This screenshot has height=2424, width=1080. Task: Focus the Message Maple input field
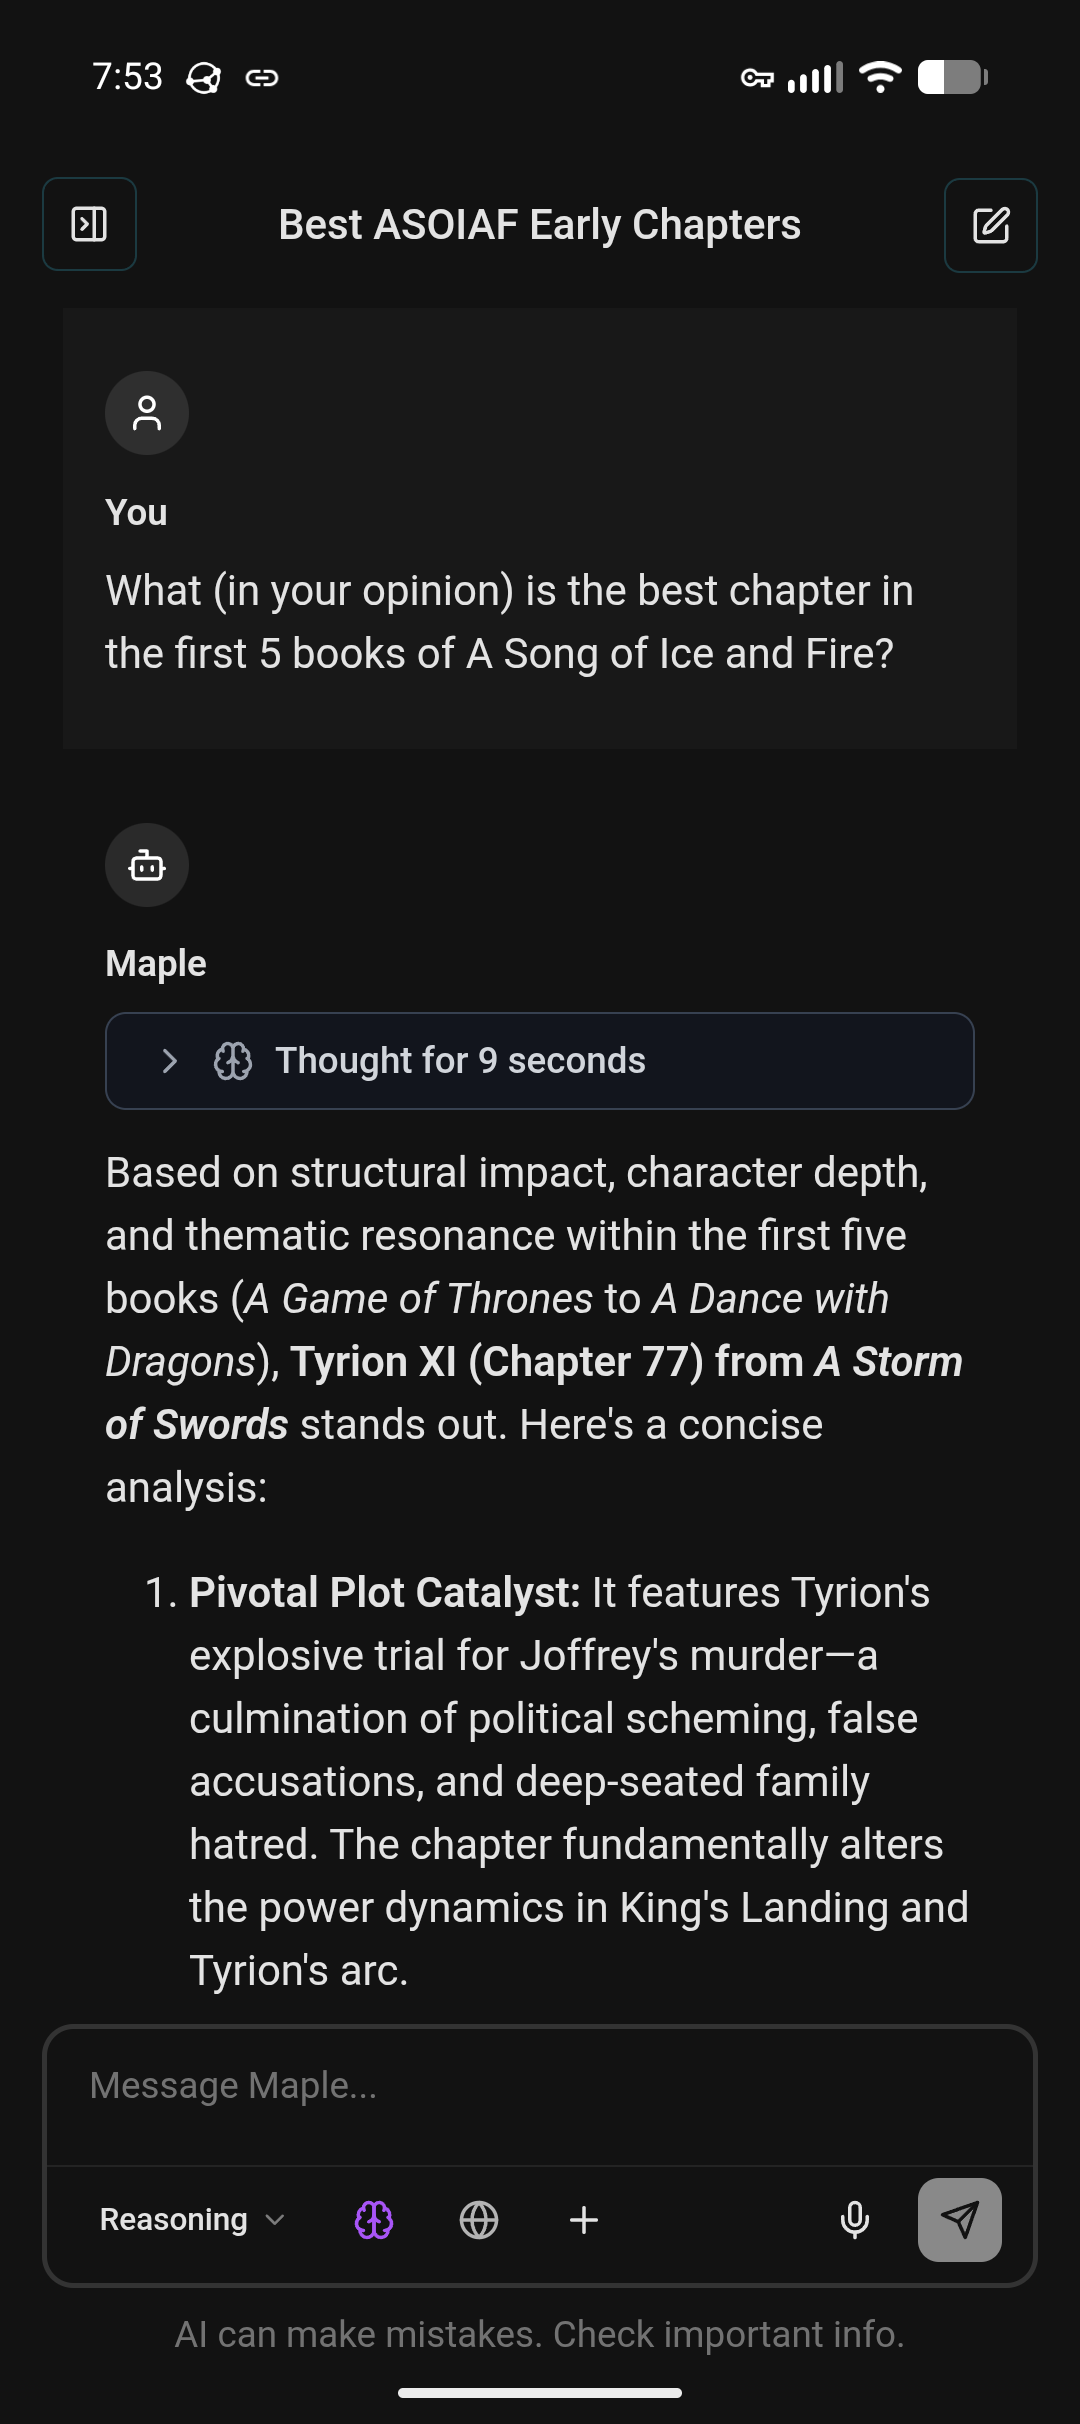click(540, 2086)
